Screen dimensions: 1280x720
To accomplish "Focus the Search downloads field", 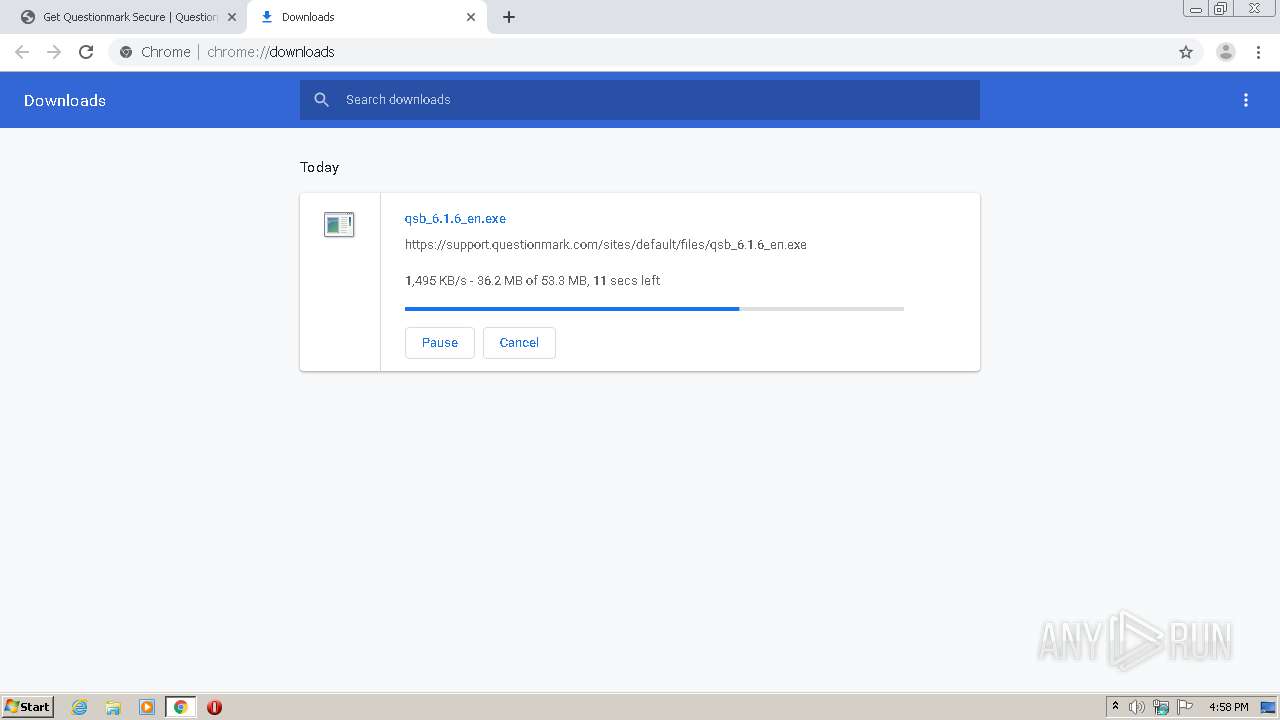I will pyautogui.click(x=640, y=100).
